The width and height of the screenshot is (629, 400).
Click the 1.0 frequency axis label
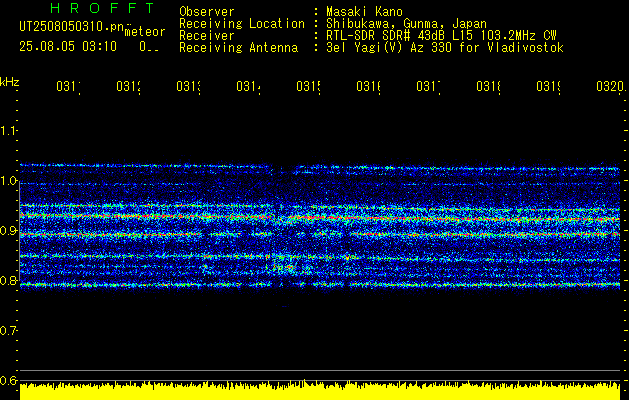pos(8,181)
